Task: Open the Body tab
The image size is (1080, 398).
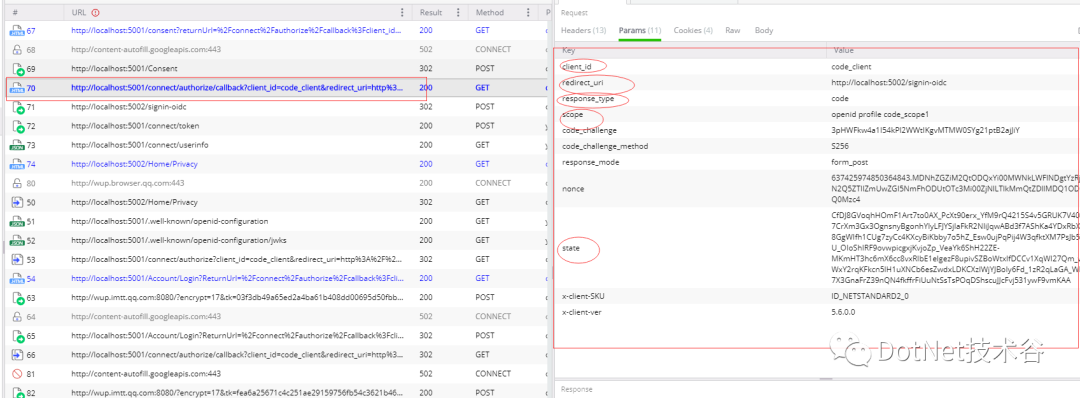Action: 764,30
